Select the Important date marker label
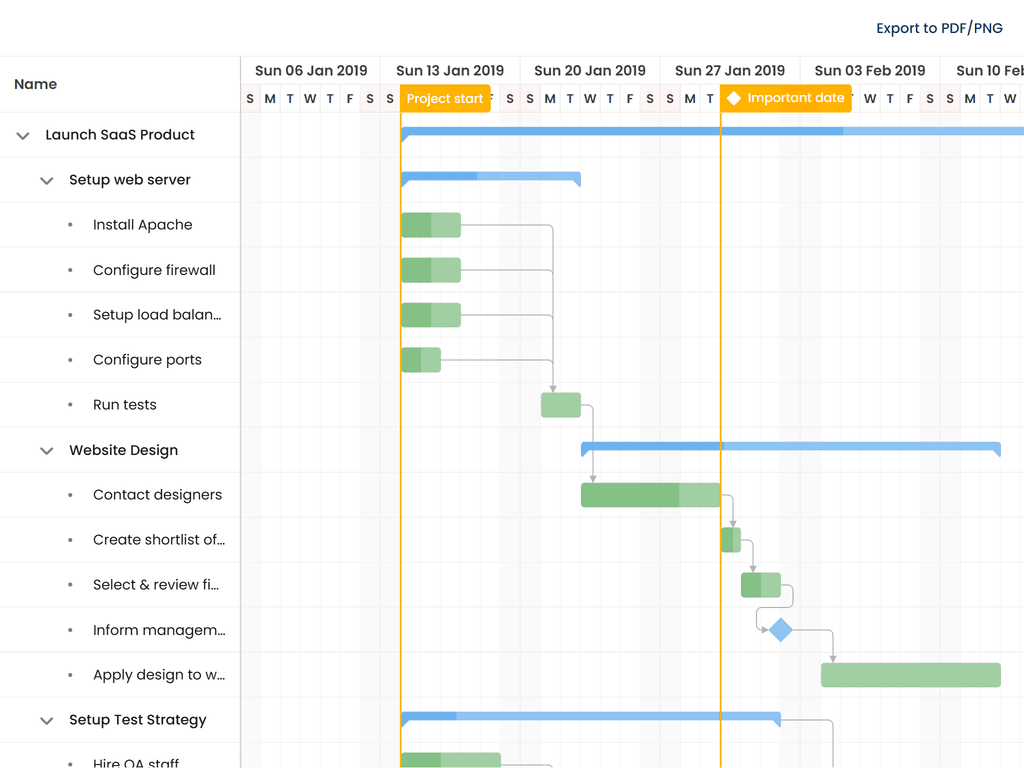Screen dimensions: 1024x768 795,98
